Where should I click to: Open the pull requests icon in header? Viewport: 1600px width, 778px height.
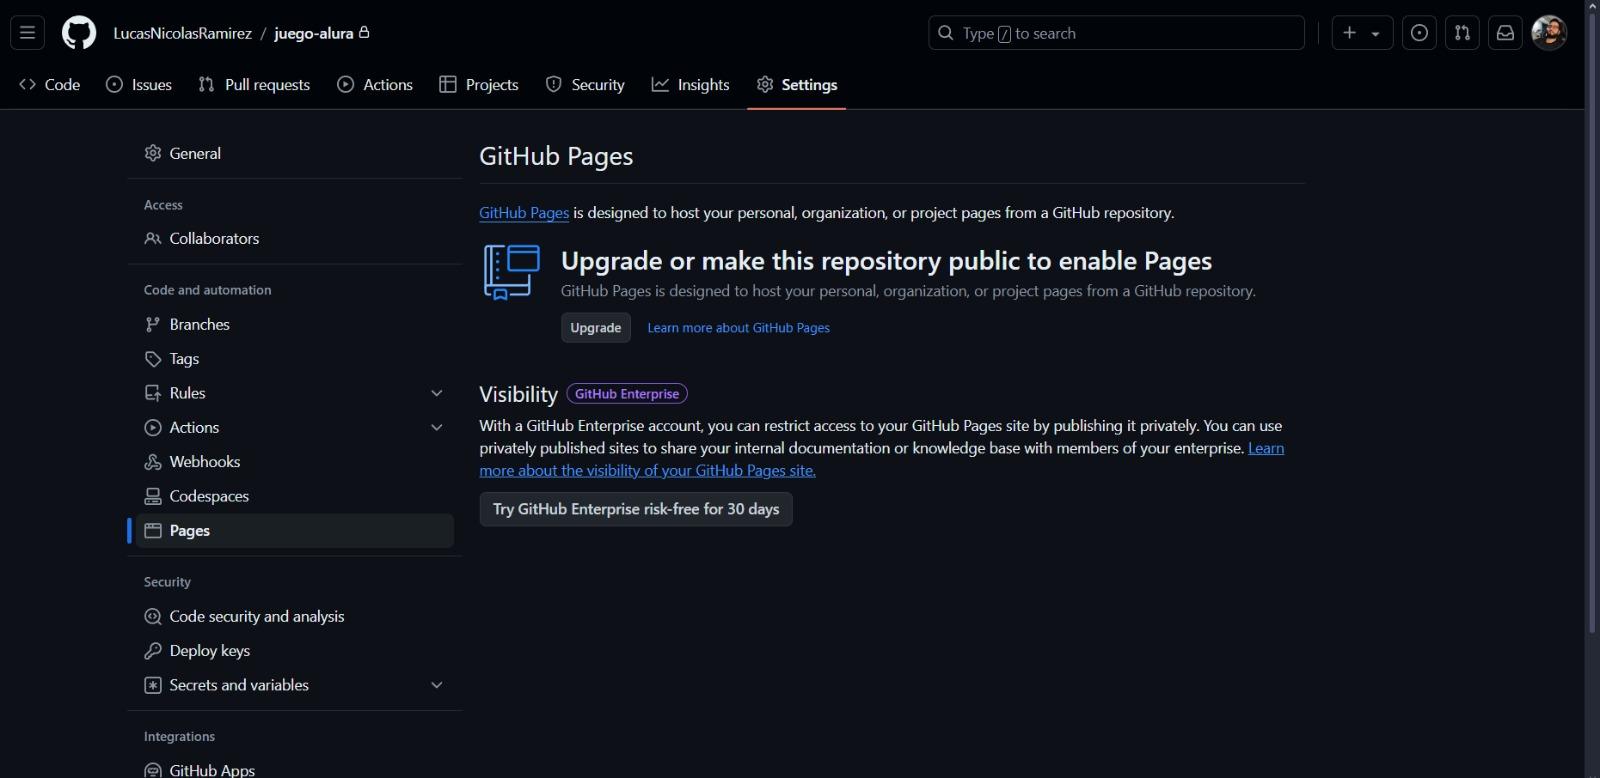1462,33
